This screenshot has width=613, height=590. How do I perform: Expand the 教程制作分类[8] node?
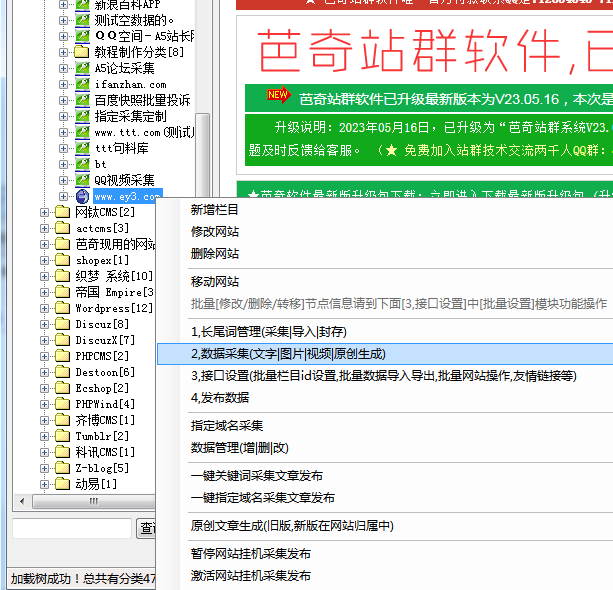(63, 52)
